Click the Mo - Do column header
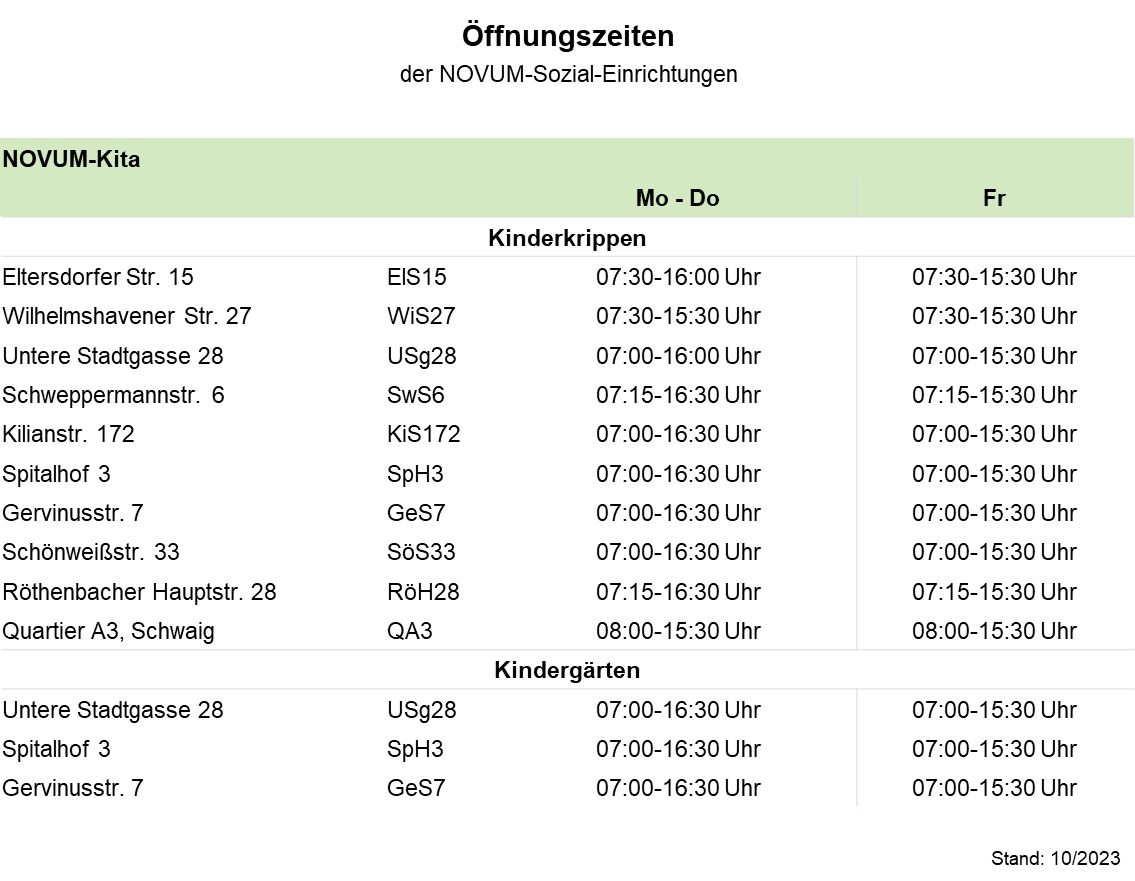The width and height of the screenshot is (1135, 881). [677, 198]
